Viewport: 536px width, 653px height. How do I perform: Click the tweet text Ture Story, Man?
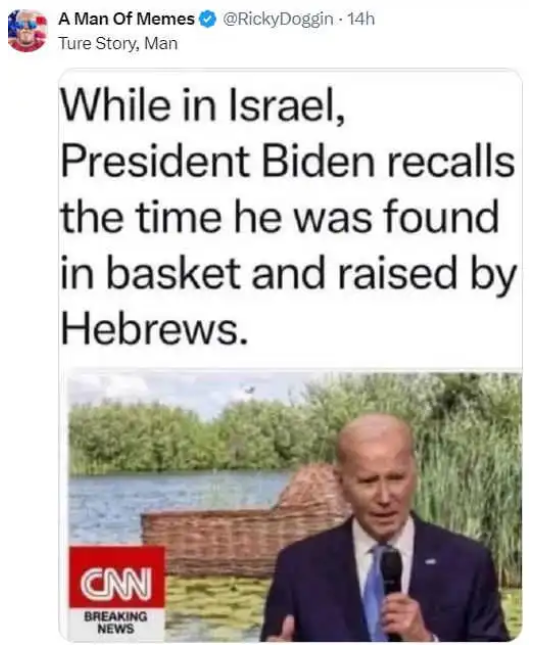pyautogui.click(x=118, y=43)
